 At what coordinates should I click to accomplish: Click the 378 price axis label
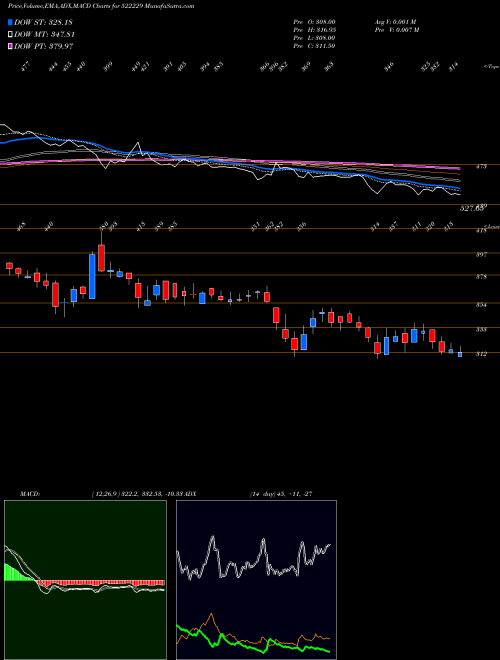[481, 277]
